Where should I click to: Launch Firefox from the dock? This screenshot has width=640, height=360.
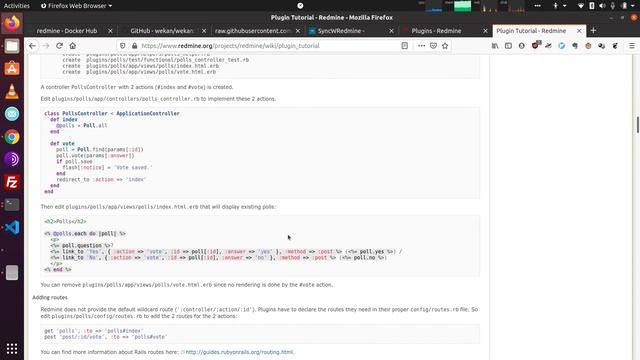tap(12, 23)
